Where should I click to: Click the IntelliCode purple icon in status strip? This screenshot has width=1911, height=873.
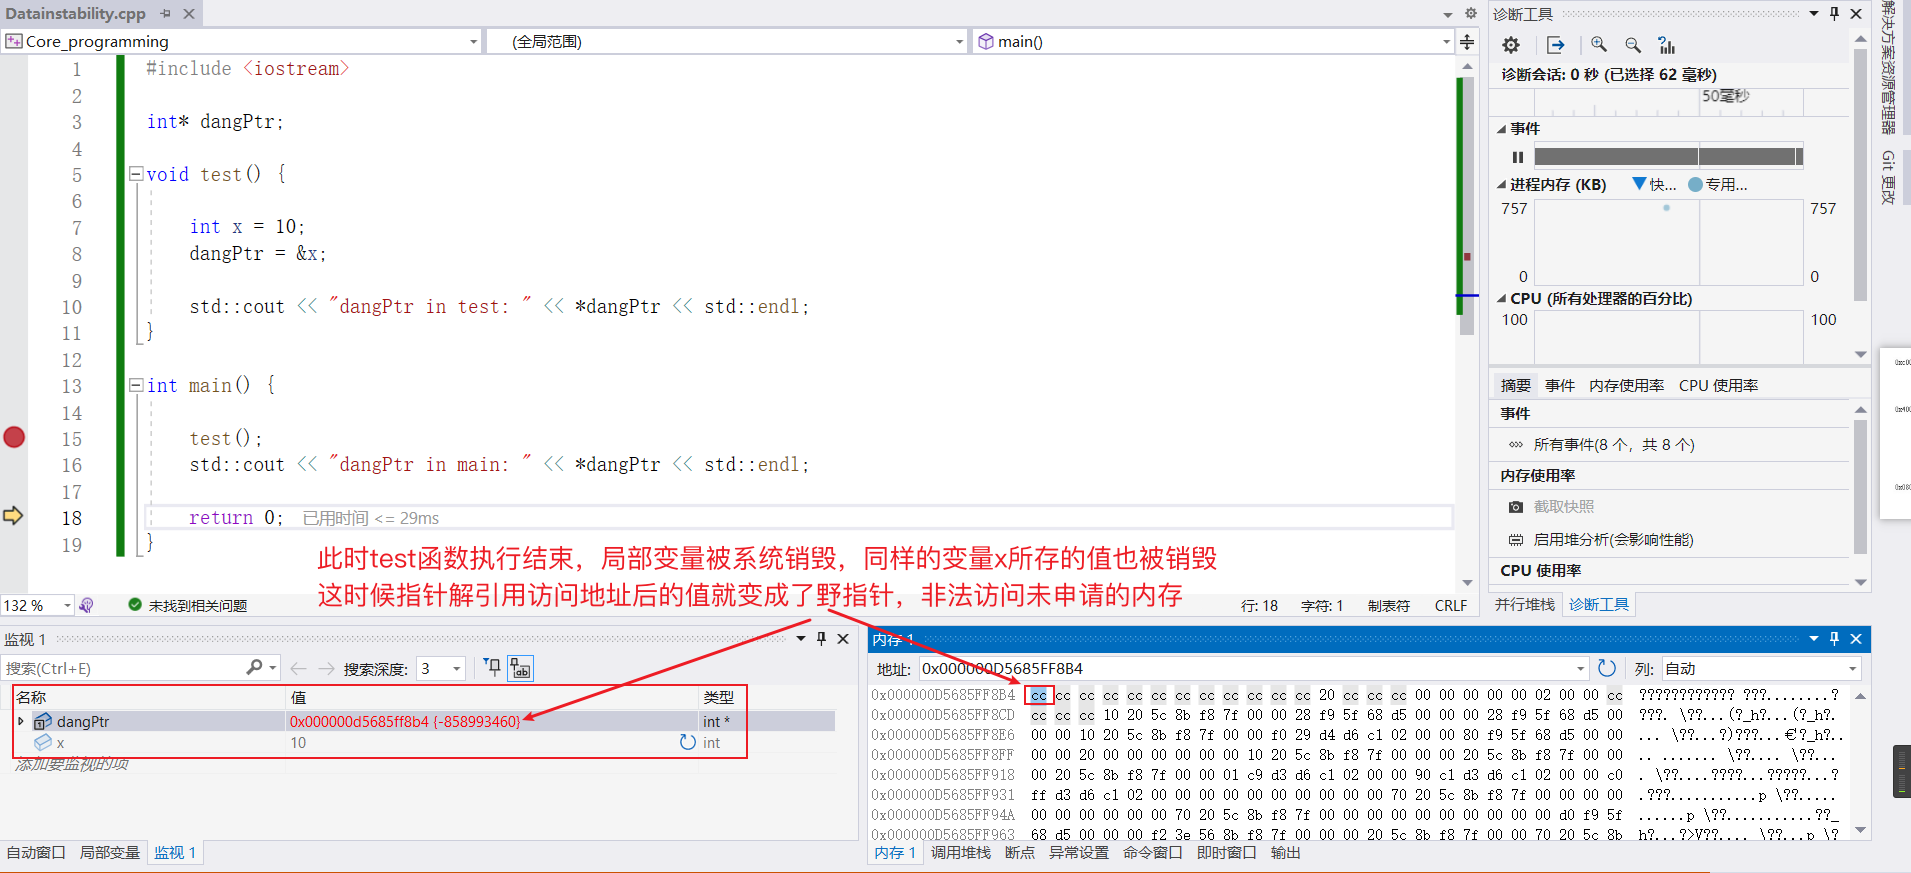coord(87,605)
